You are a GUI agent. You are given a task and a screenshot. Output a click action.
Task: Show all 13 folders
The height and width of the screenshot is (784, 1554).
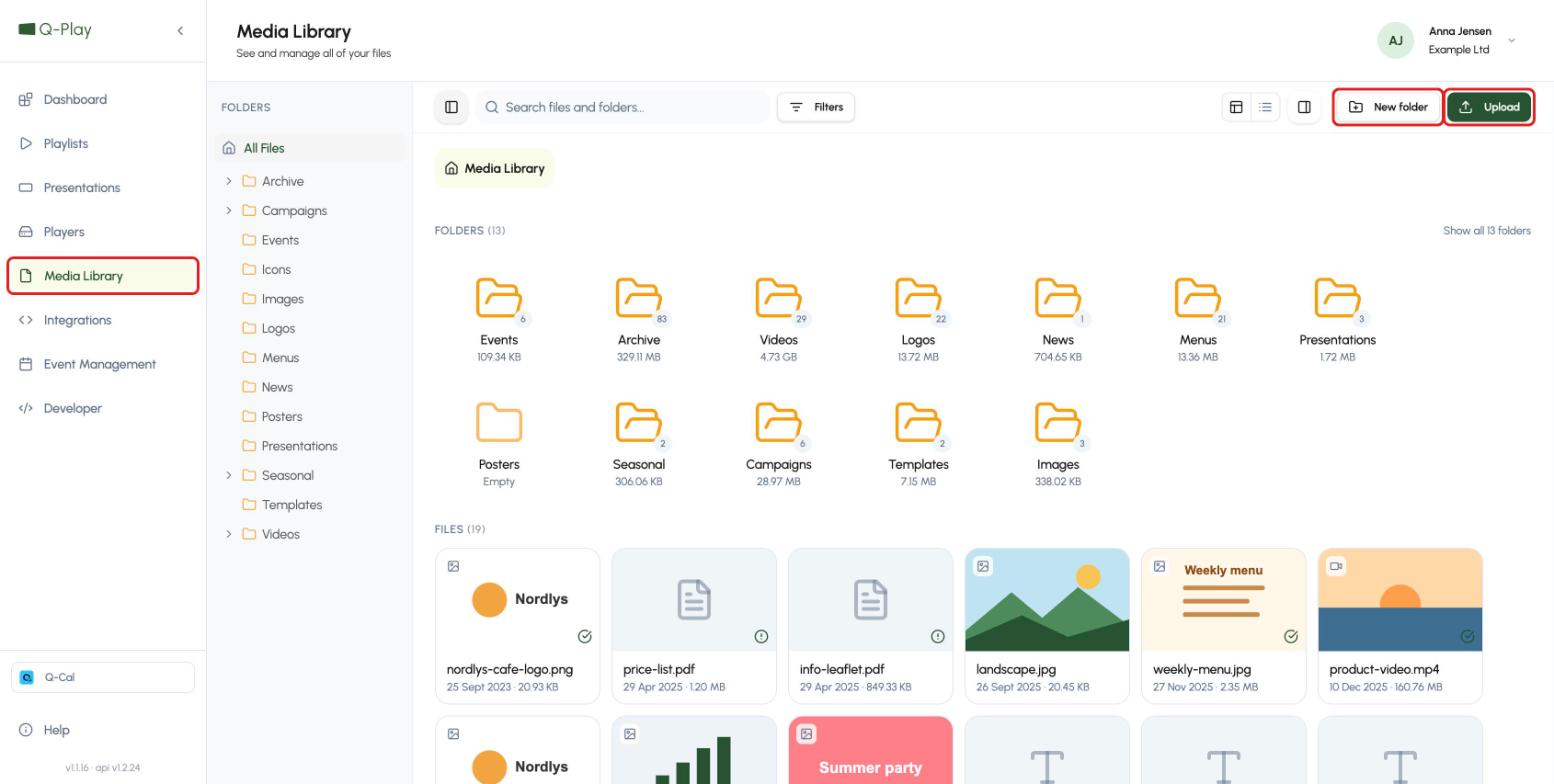coord(1486,230)
